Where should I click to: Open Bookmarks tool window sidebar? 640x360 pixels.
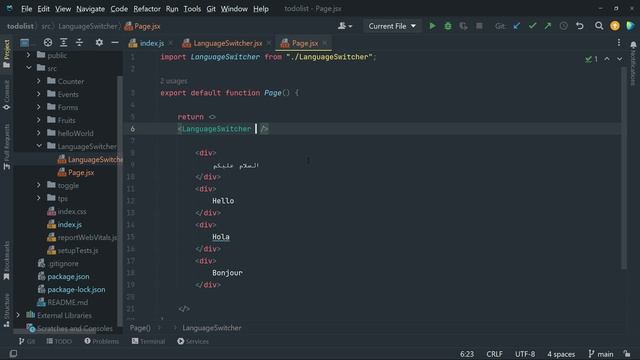click(x=7, y=260)
